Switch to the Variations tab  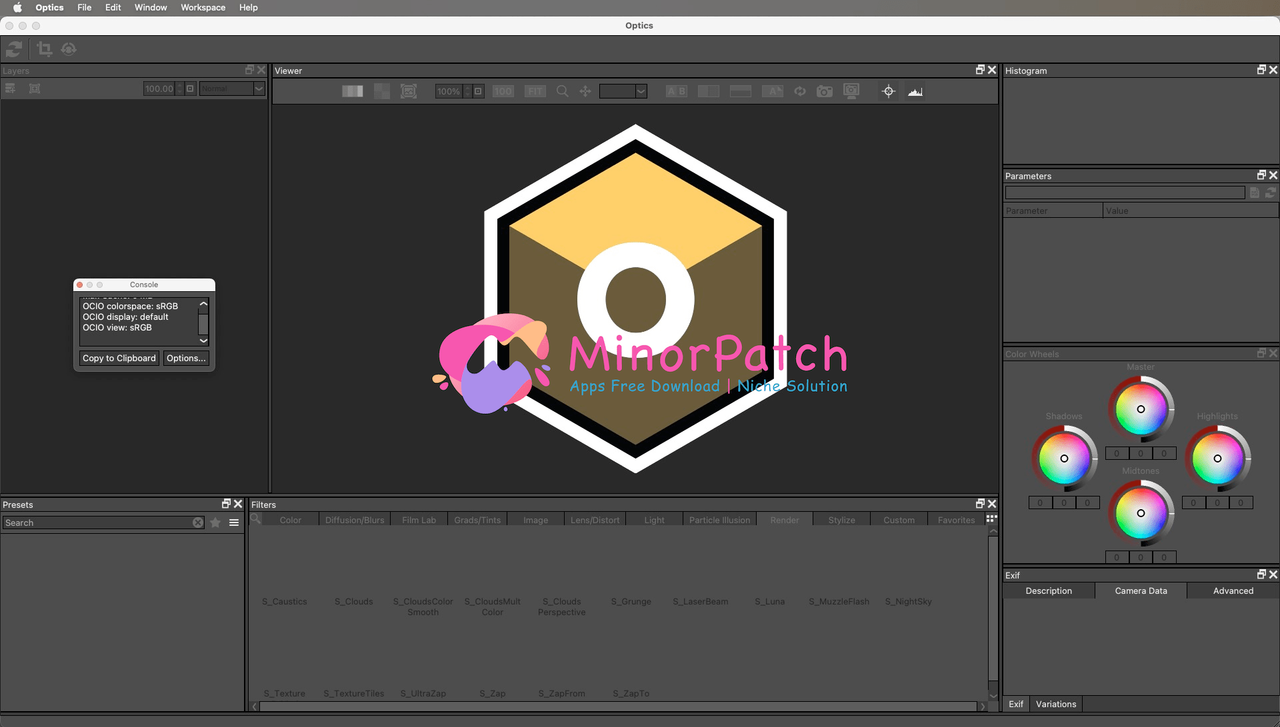(1056, 704)
